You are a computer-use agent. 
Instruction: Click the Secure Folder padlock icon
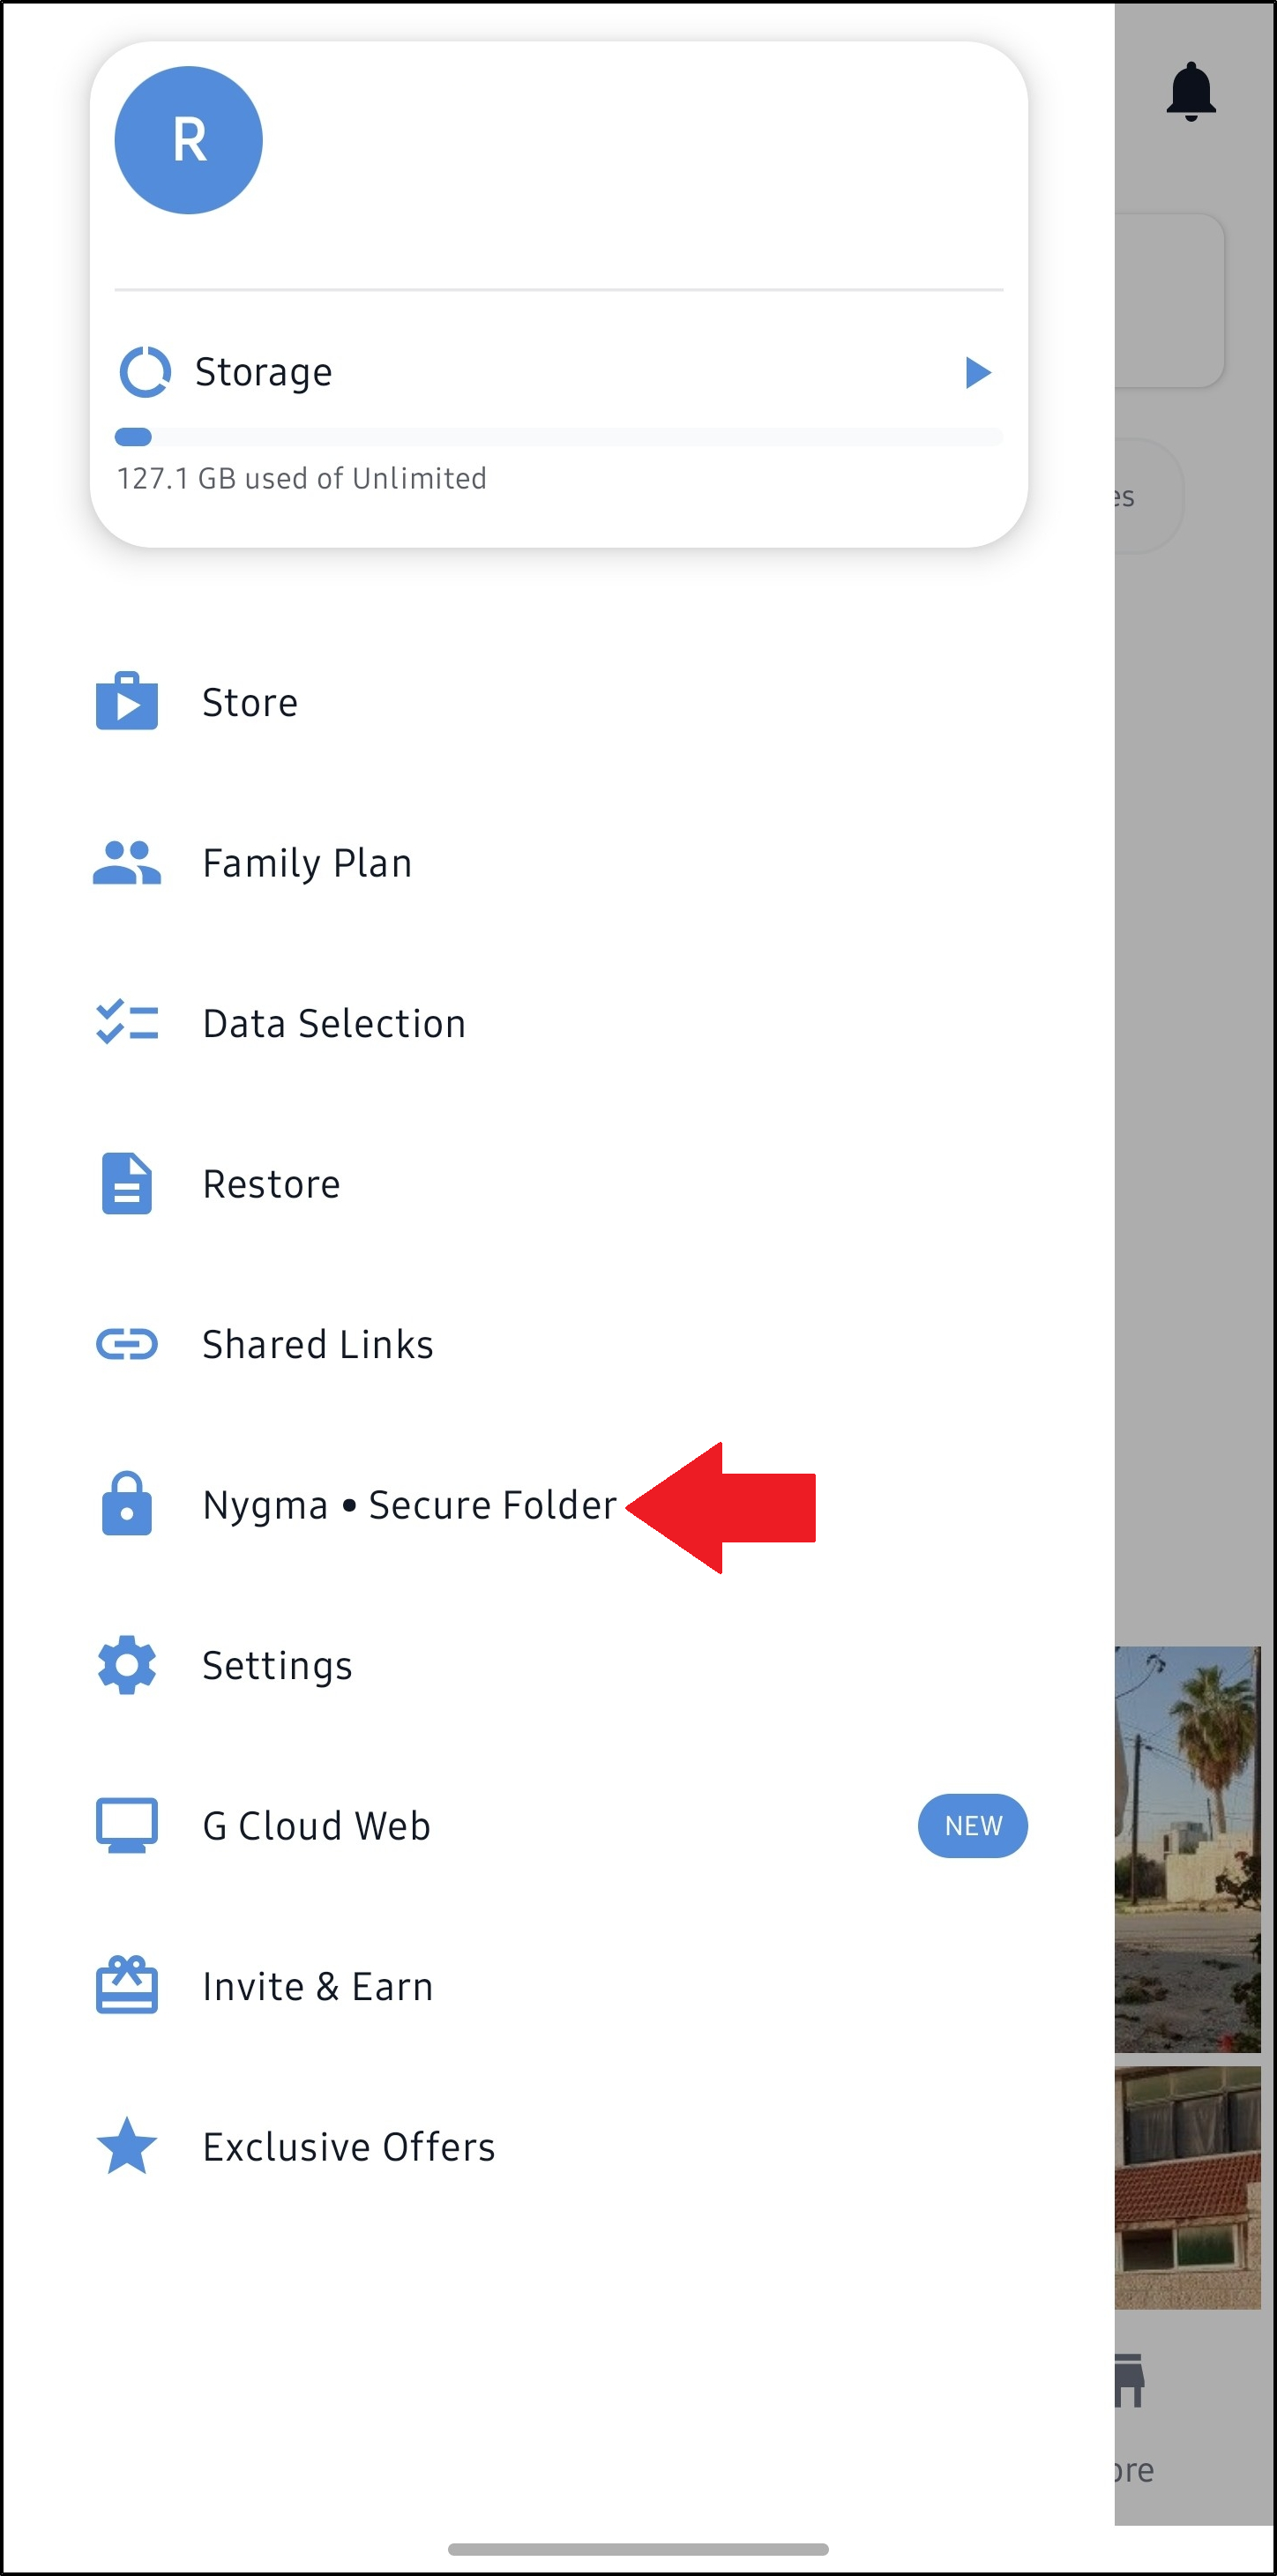127,1504
